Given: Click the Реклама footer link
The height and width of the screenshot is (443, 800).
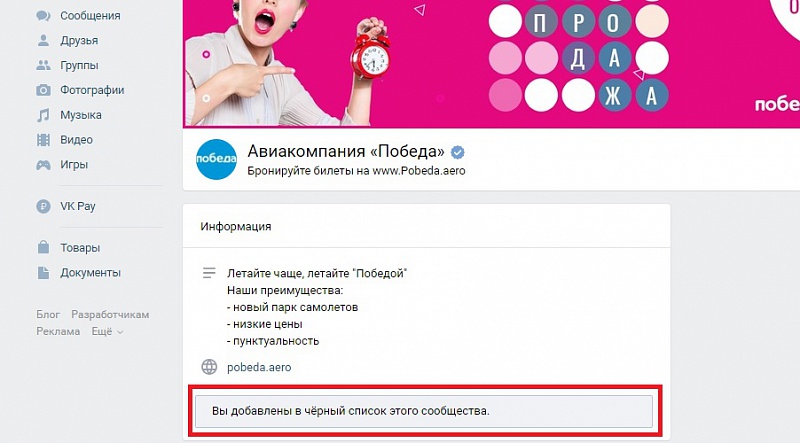Looking at the screenshot, I should pyautogui.click(x=58, y=332).
